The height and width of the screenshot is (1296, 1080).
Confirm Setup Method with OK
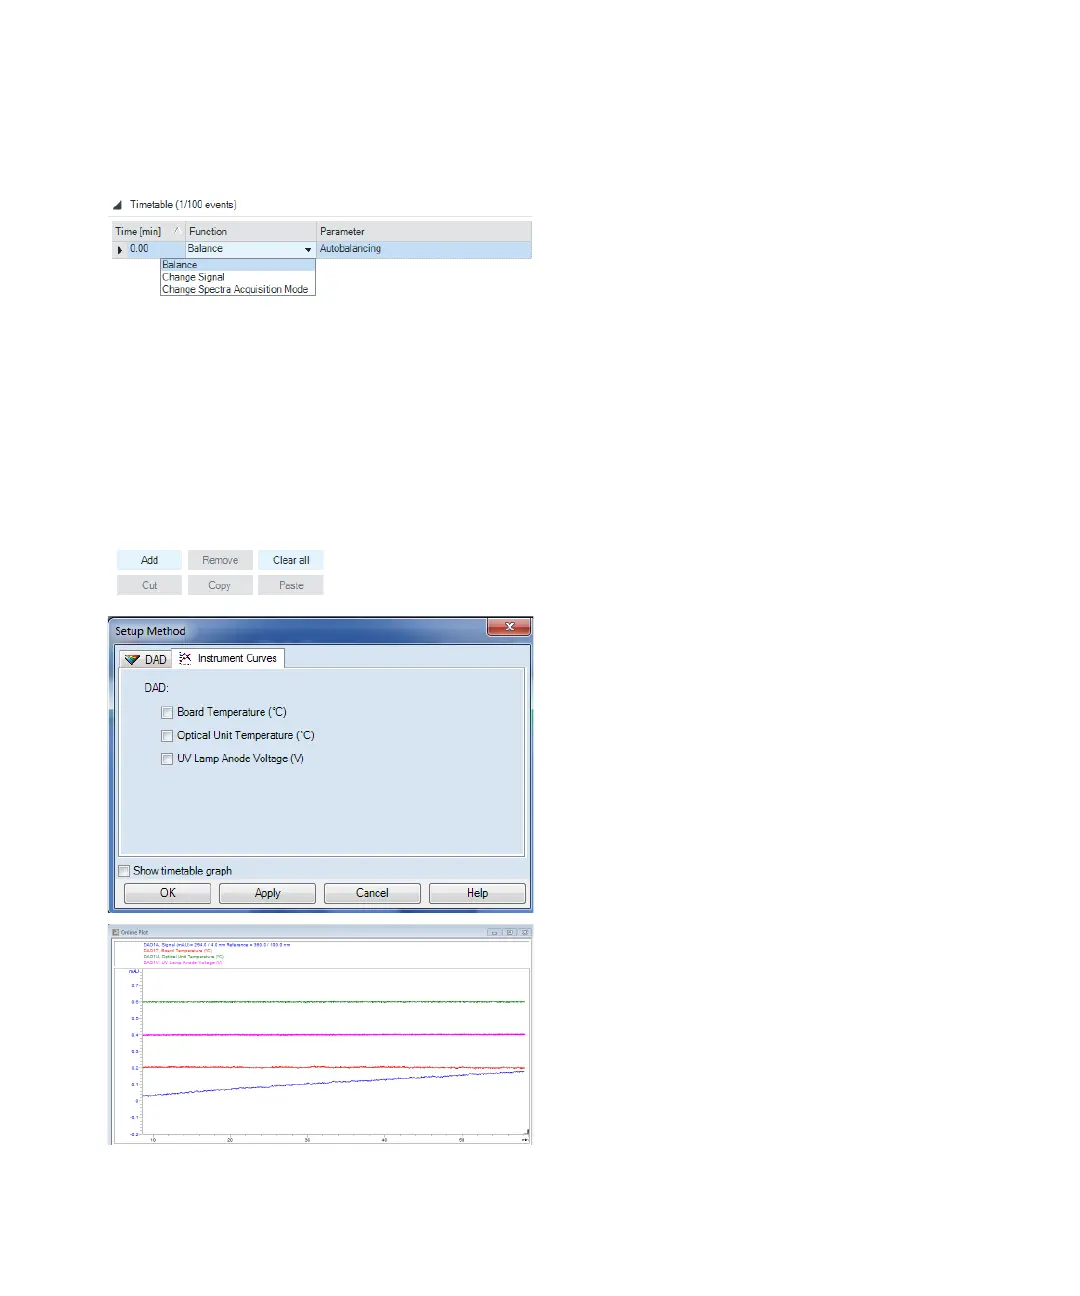[x=167, y=893]
